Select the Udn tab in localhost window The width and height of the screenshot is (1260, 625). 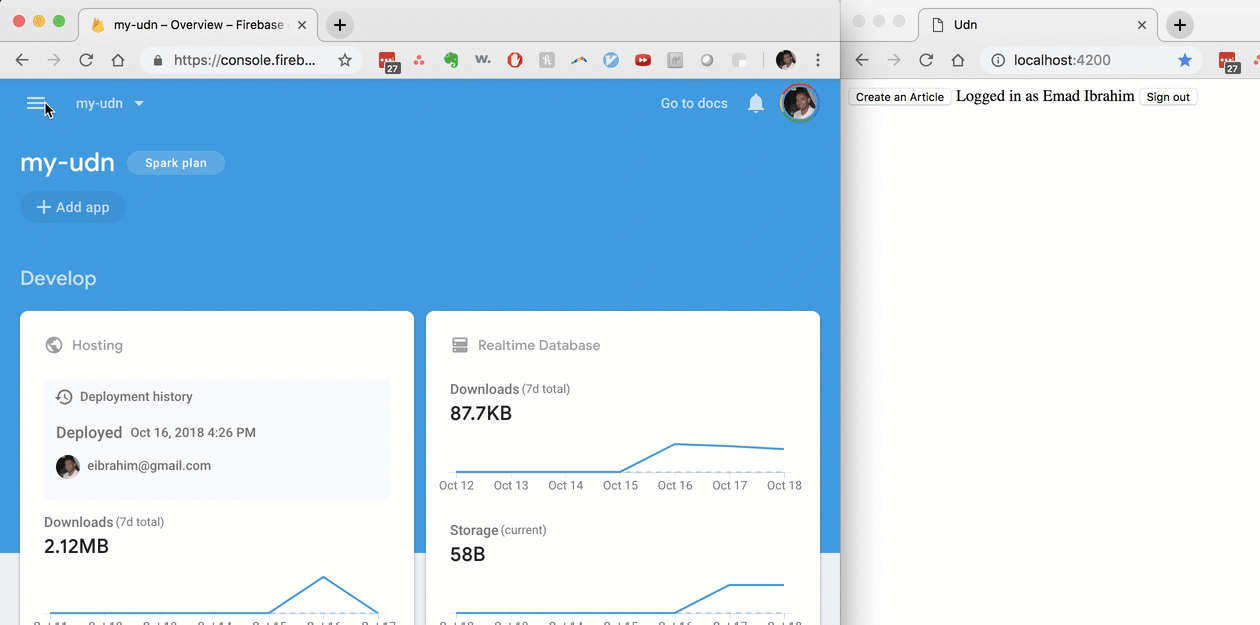[x=1036, y=24]
